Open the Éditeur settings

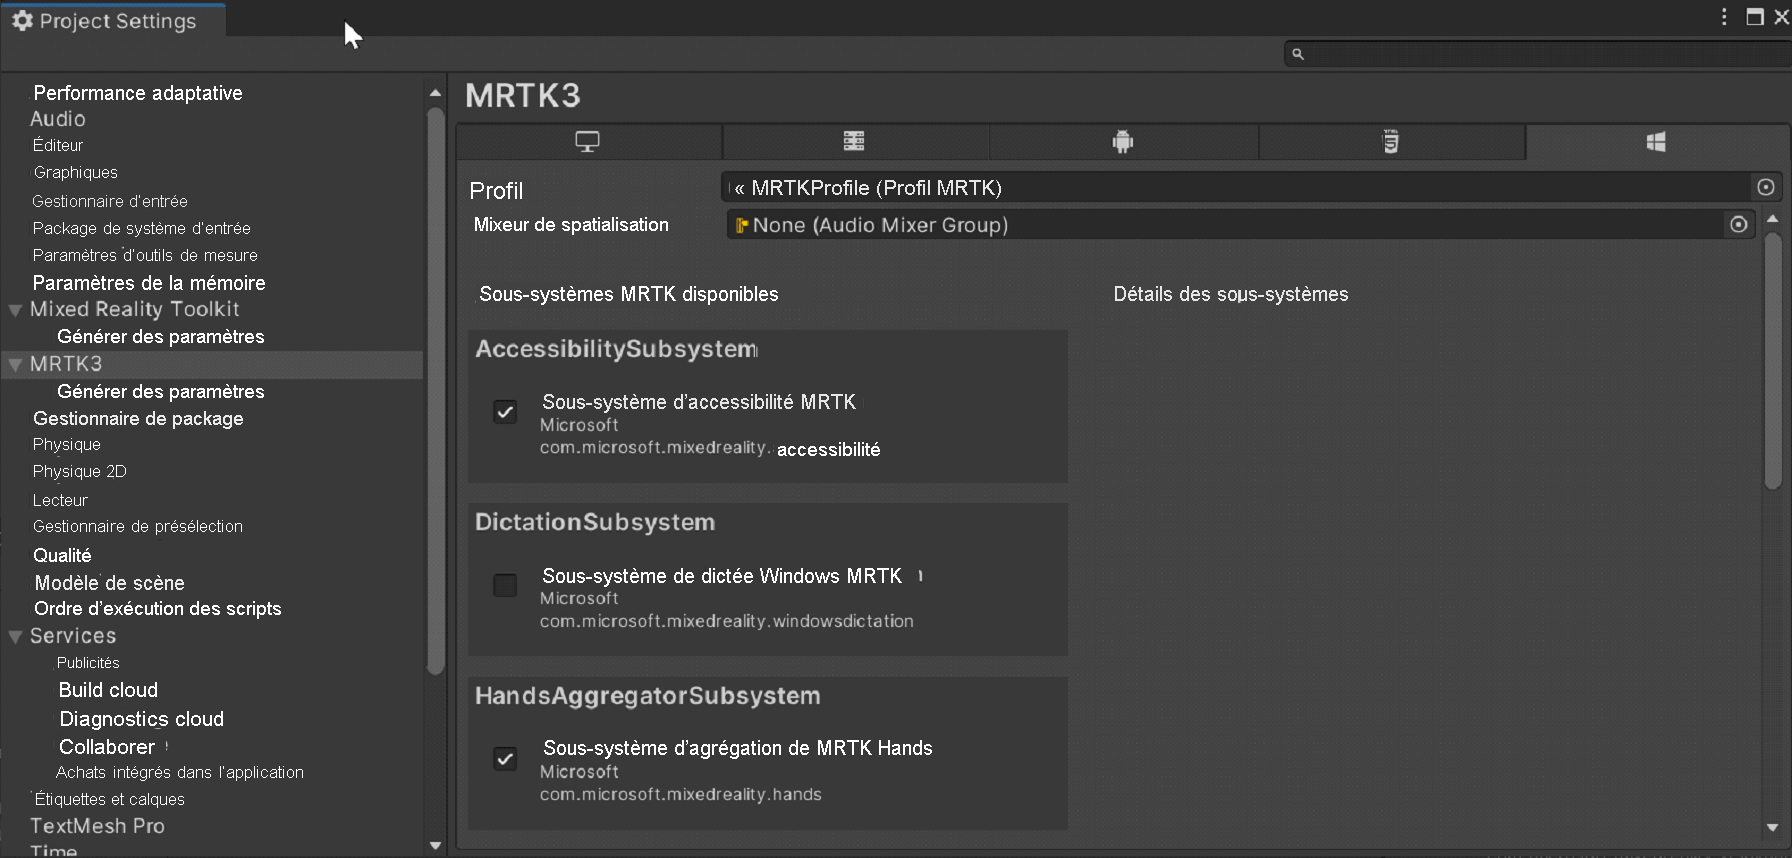(x=58, y=145)
